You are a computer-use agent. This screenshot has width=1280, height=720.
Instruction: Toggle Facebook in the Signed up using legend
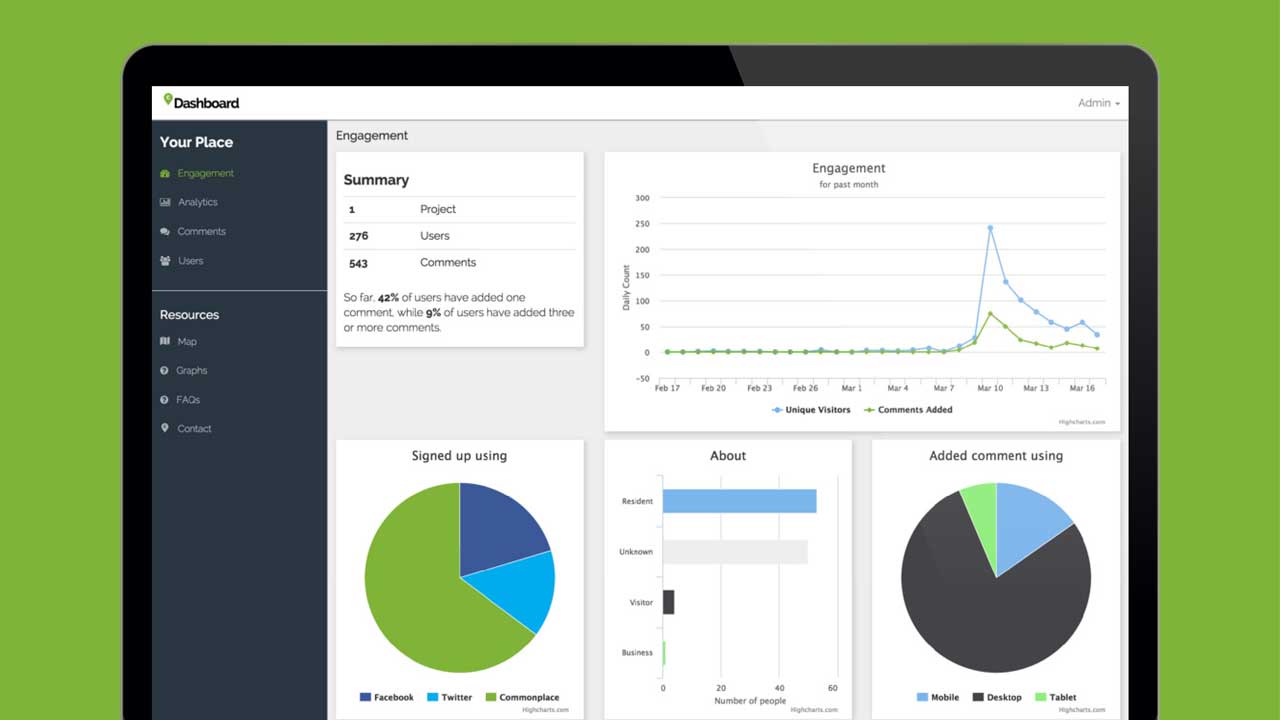click(x=388, y=697)
